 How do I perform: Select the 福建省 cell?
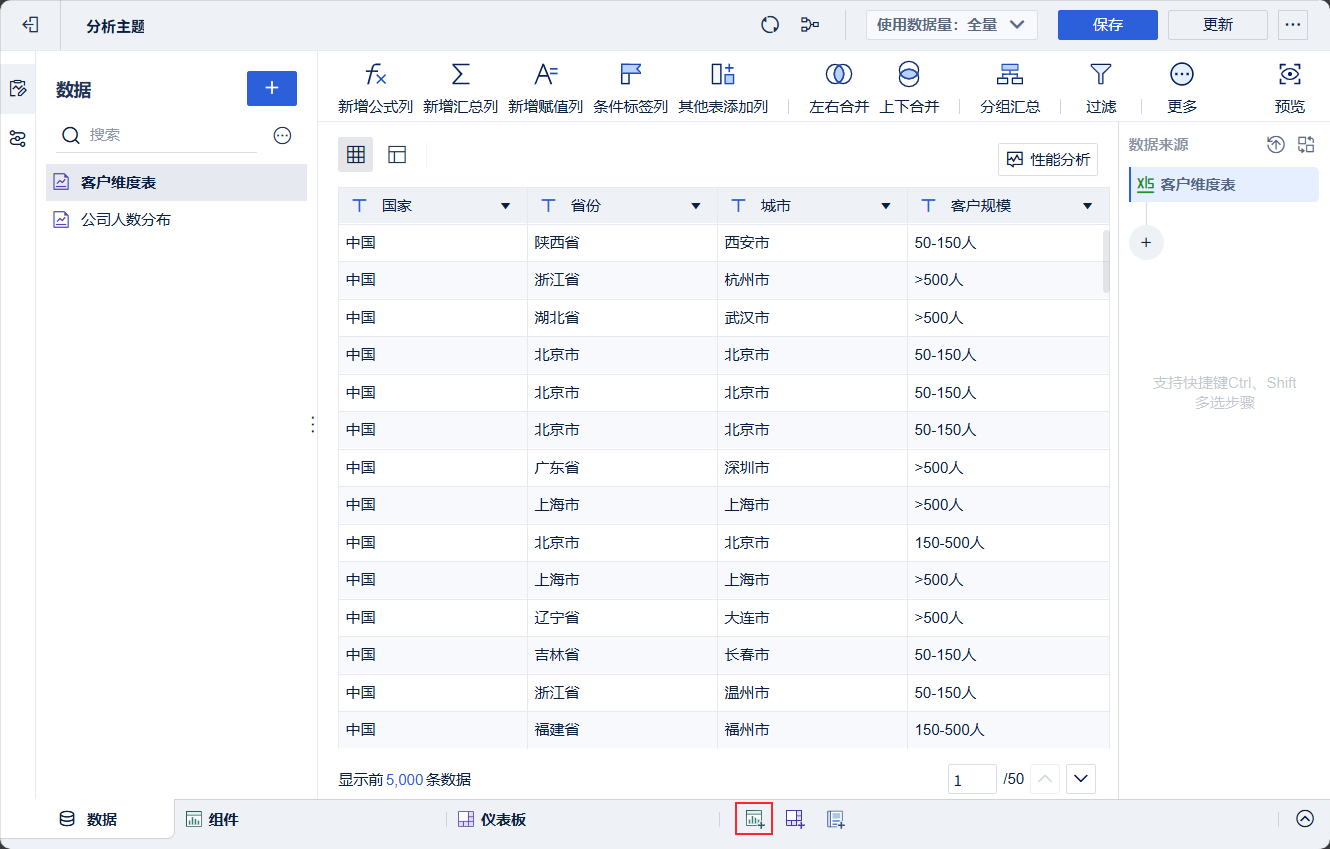tap(622, 730)
